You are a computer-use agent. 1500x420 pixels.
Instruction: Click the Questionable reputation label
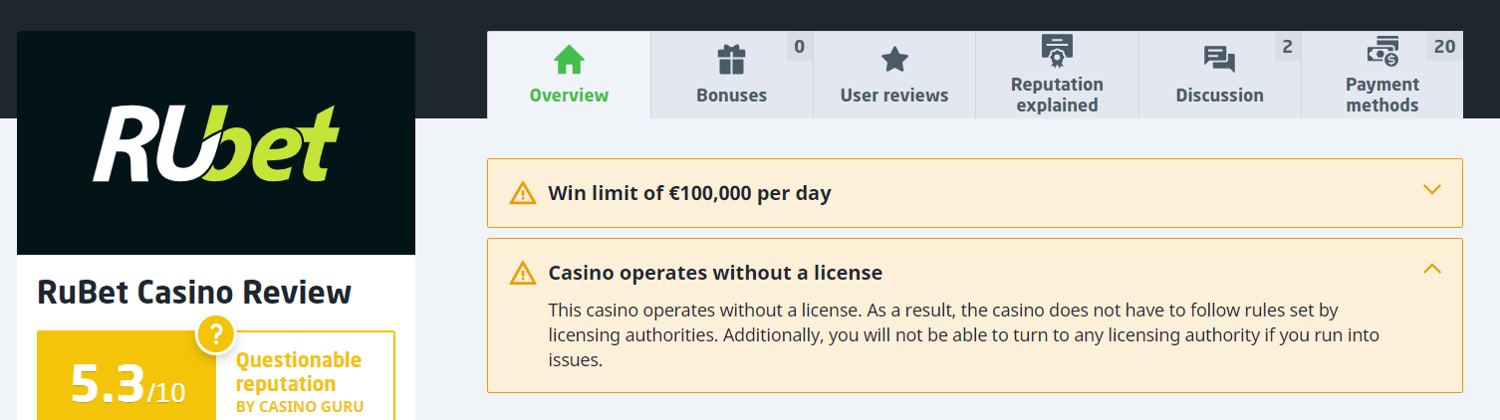(x=298, y=372)
